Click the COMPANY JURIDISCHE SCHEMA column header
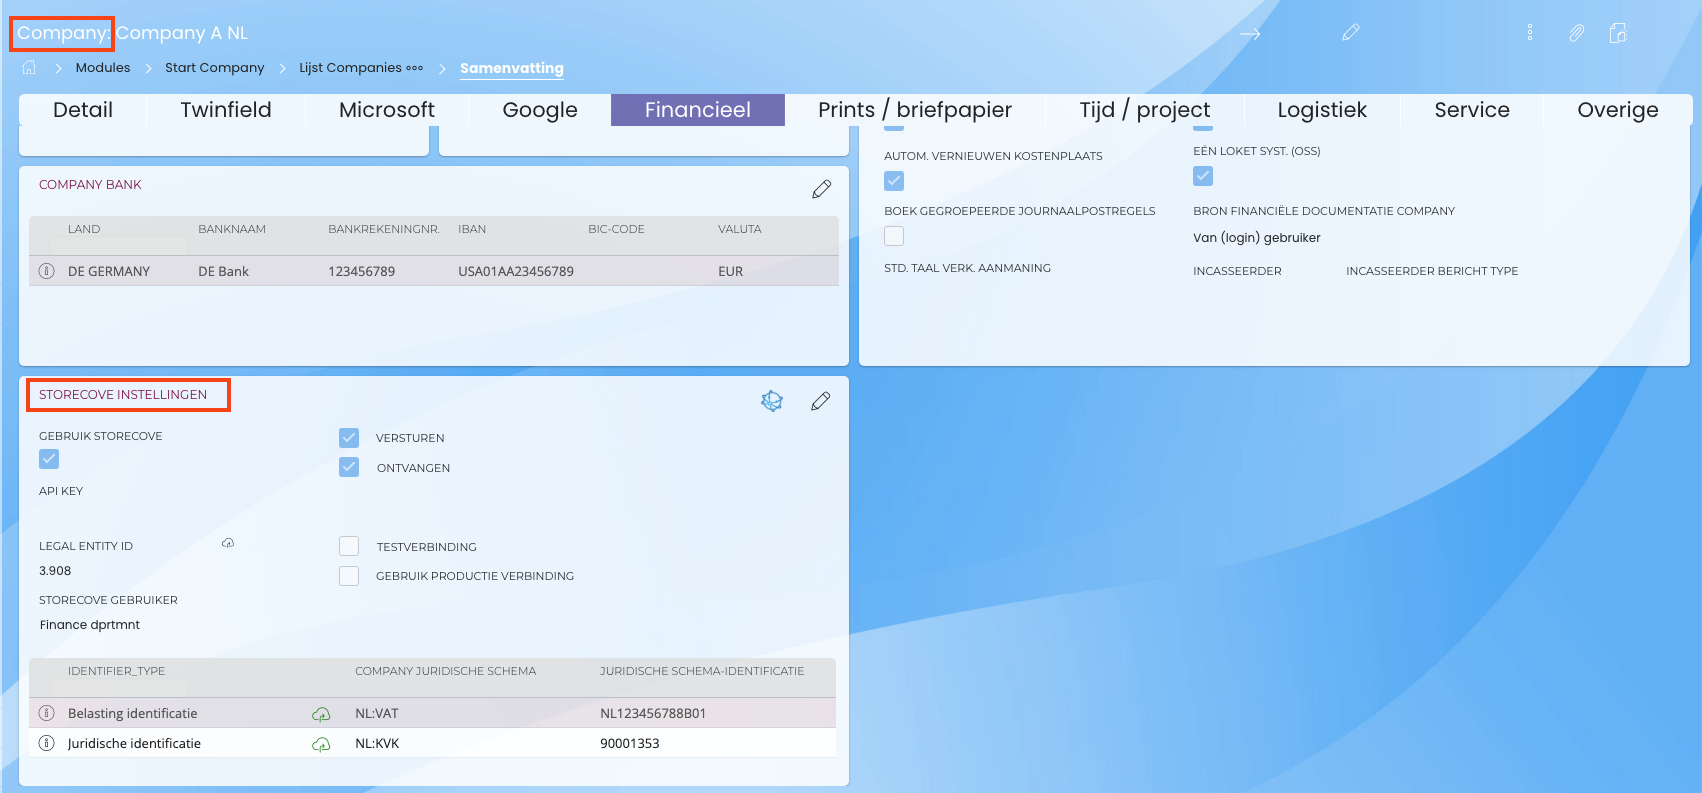This screenshot has height=793, width=1702. 446,671
